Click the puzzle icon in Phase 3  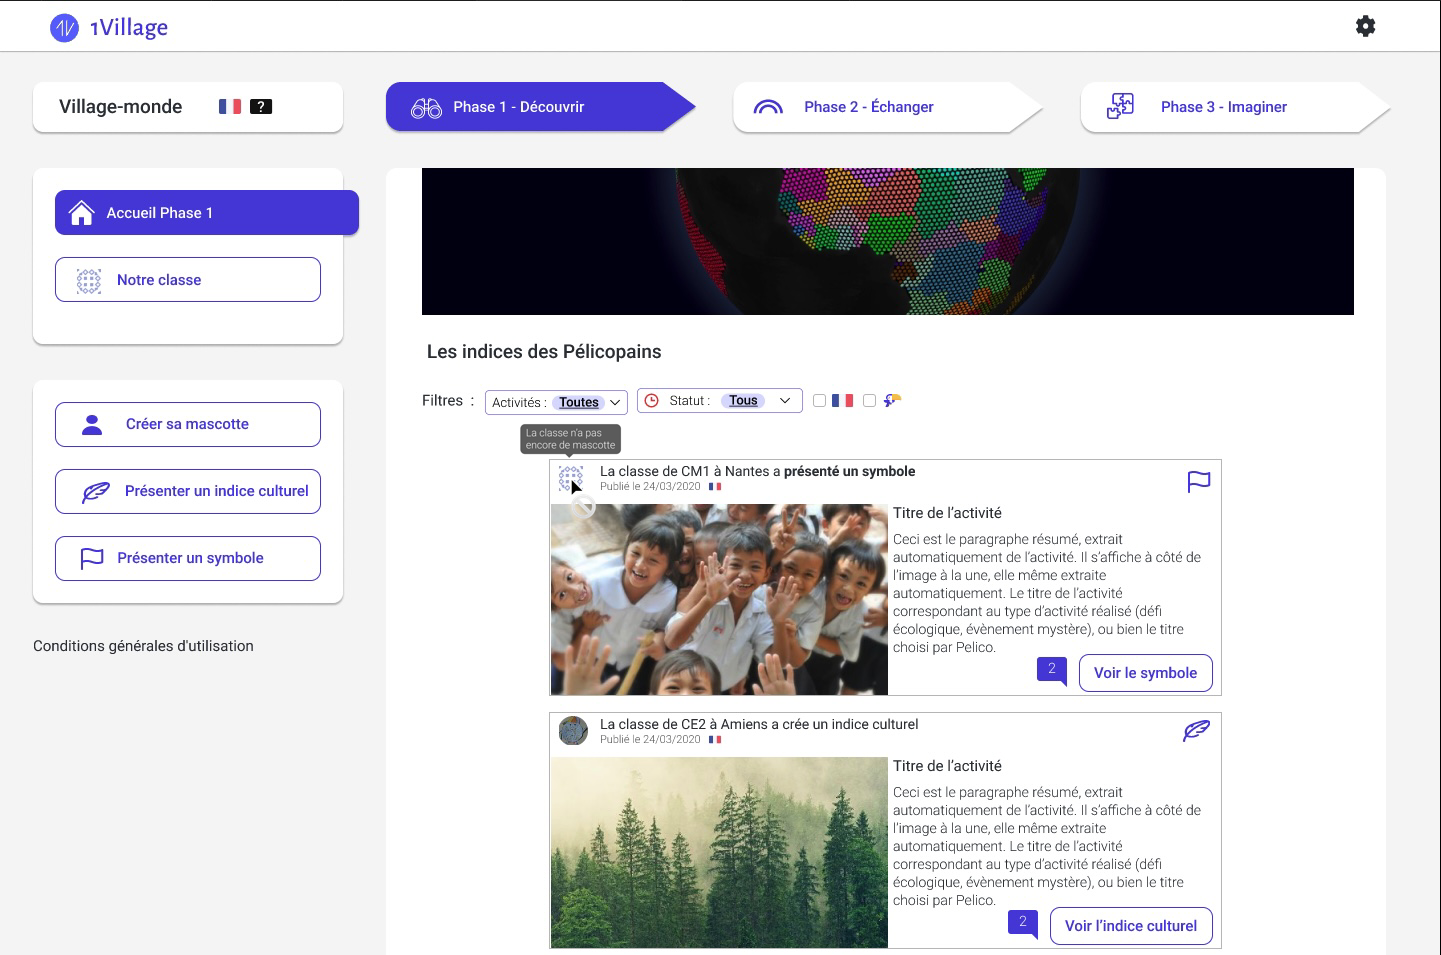1120,106
